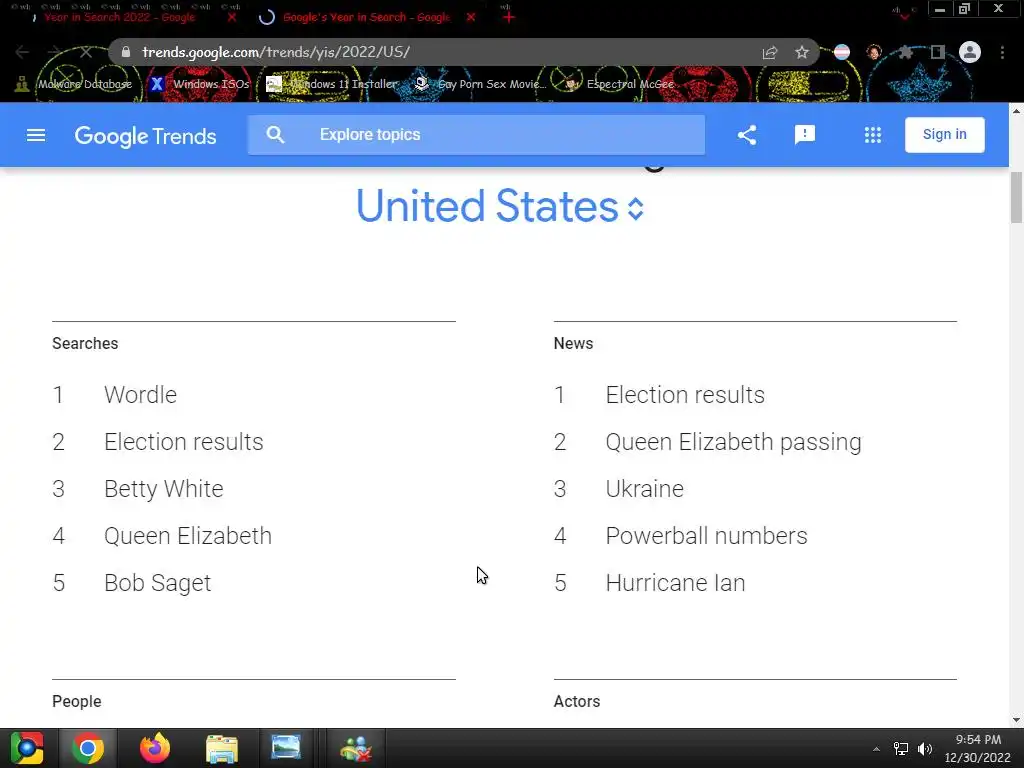Click the Google Trends logo
The height and width of the screenshot is (768, 1024).
tap(146, 136)
